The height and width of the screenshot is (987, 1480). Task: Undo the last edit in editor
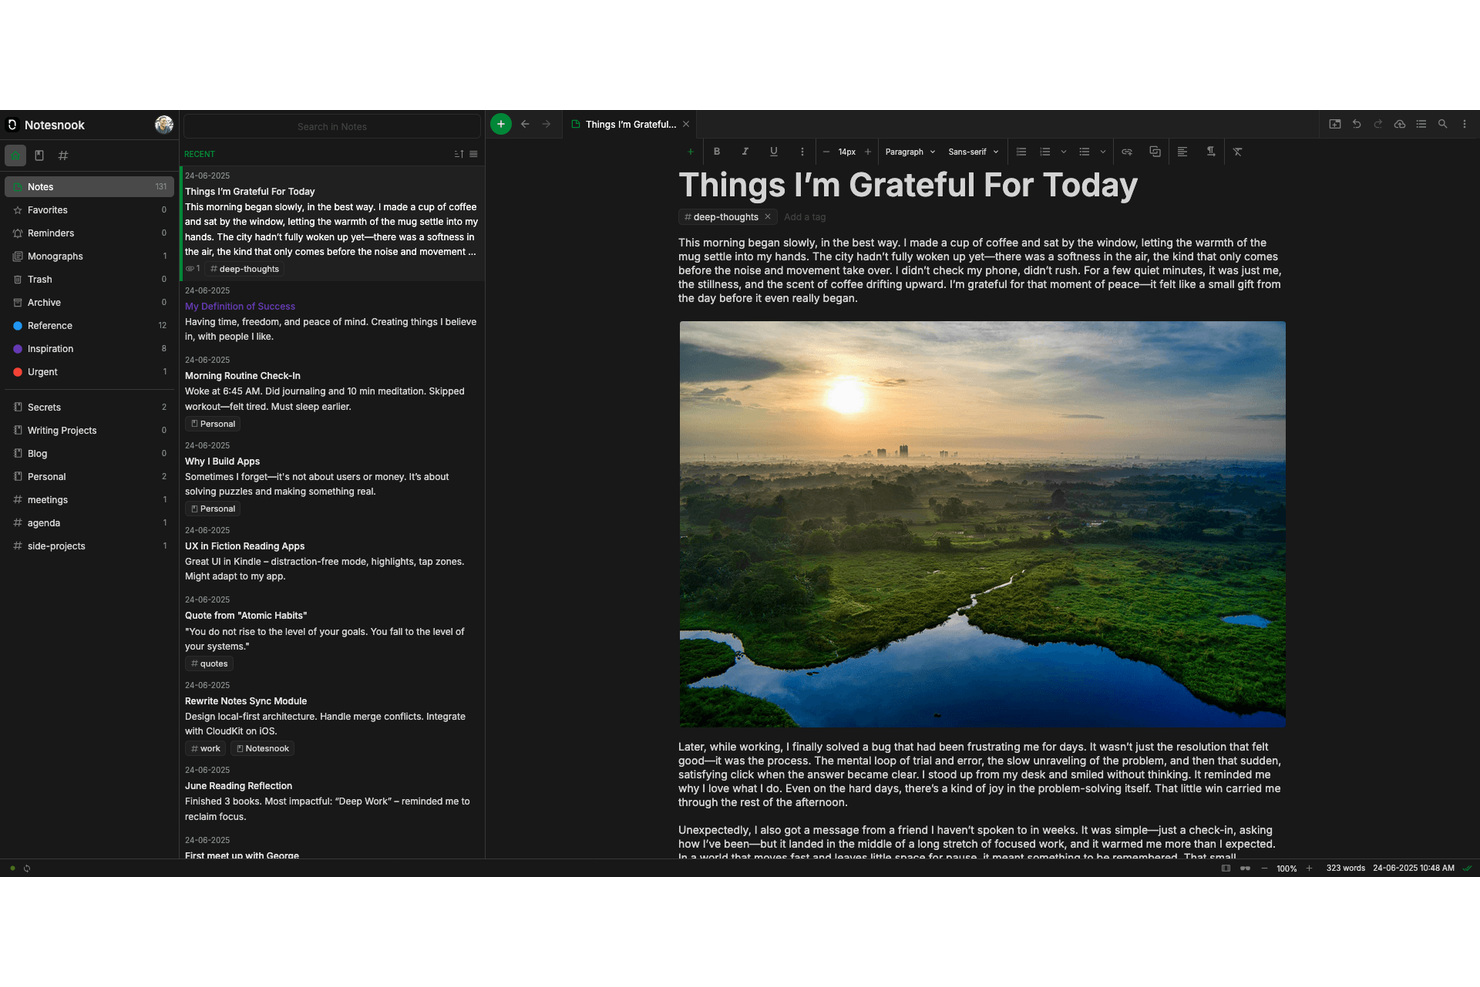coord(1357,124)
